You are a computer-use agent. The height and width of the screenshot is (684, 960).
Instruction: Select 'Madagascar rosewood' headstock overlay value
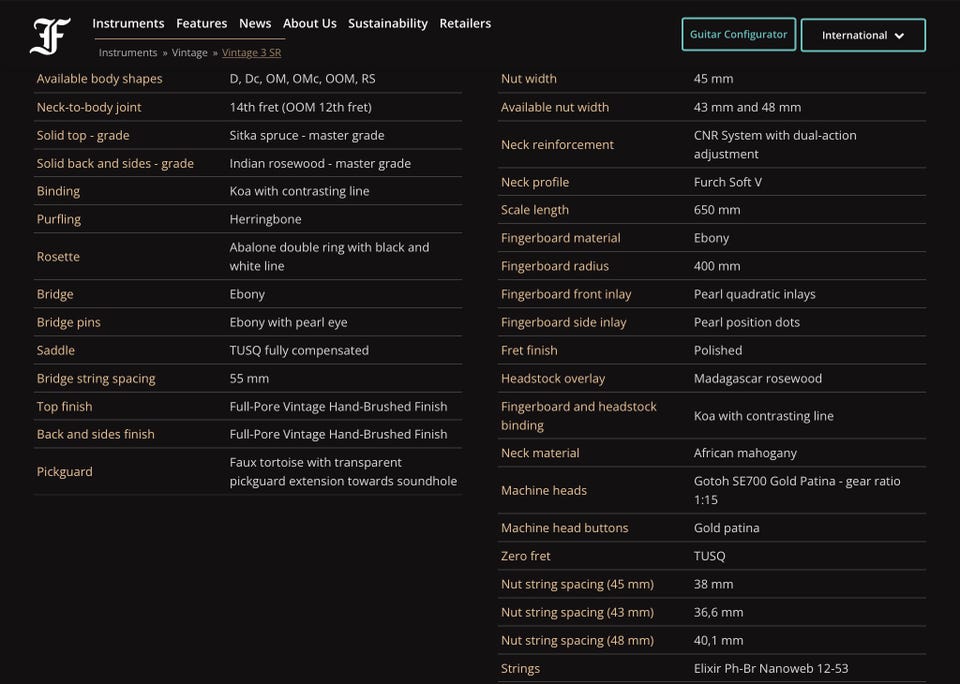[757, 379]
